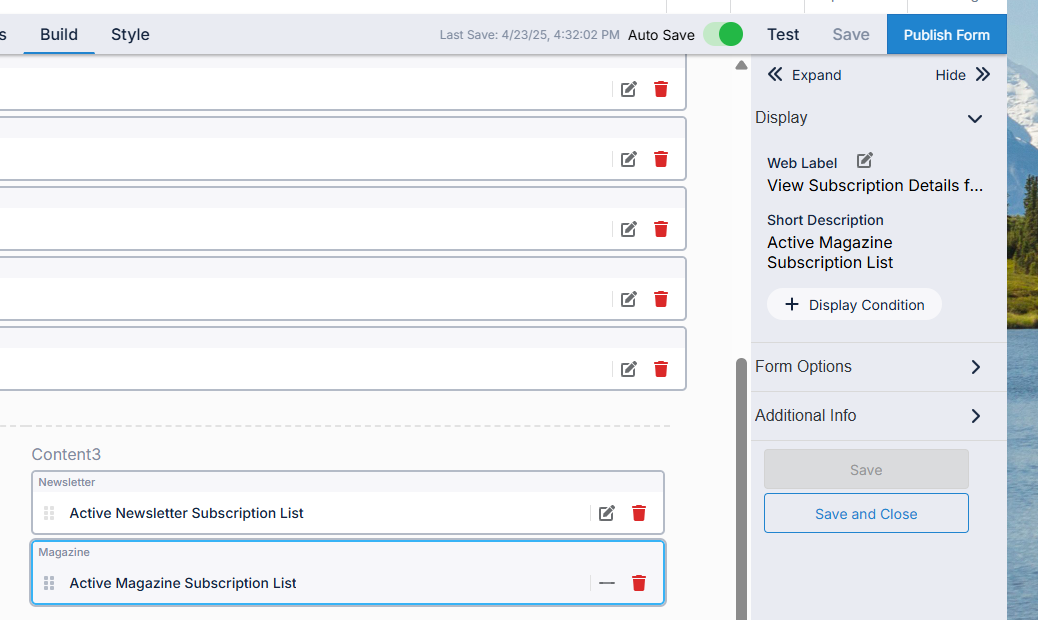Image resolution: width=1038 pixels, height=620 pixels.
Task: Switch to the Build tab
Action: click(59, 35)
